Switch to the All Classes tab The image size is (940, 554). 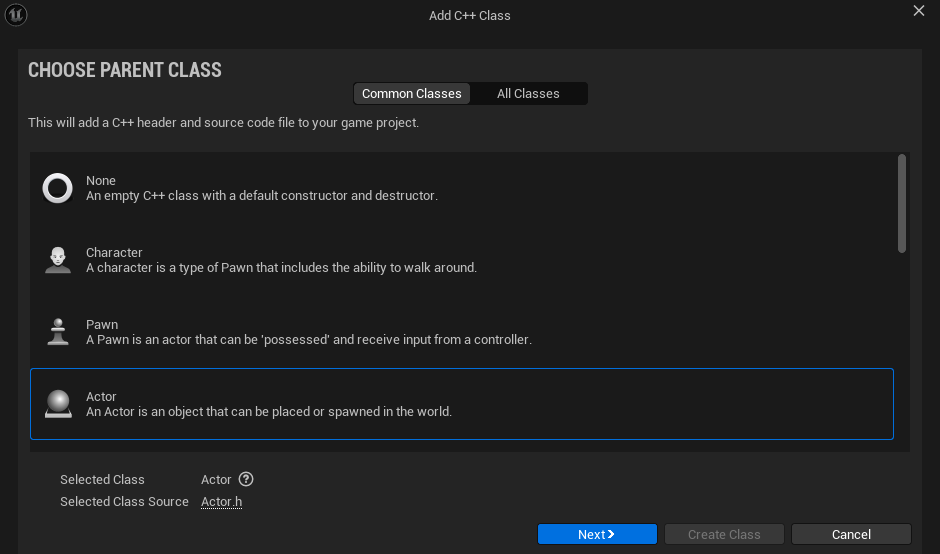[x=528, y=93]
